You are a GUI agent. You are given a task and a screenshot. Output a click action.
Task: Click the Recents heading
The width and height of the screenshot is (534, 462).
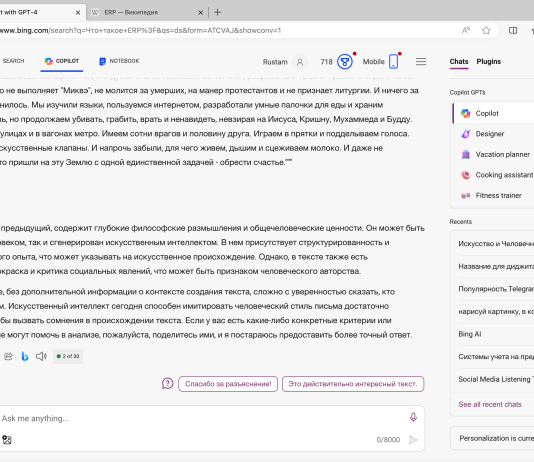[460, 222]
